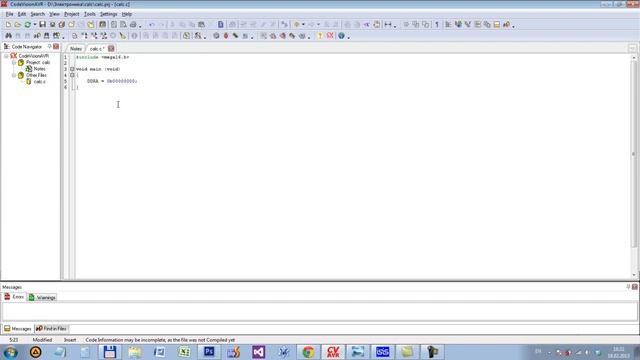Open CodeVisionAVR taskbar button
The image size is (640, 360).
333,352
